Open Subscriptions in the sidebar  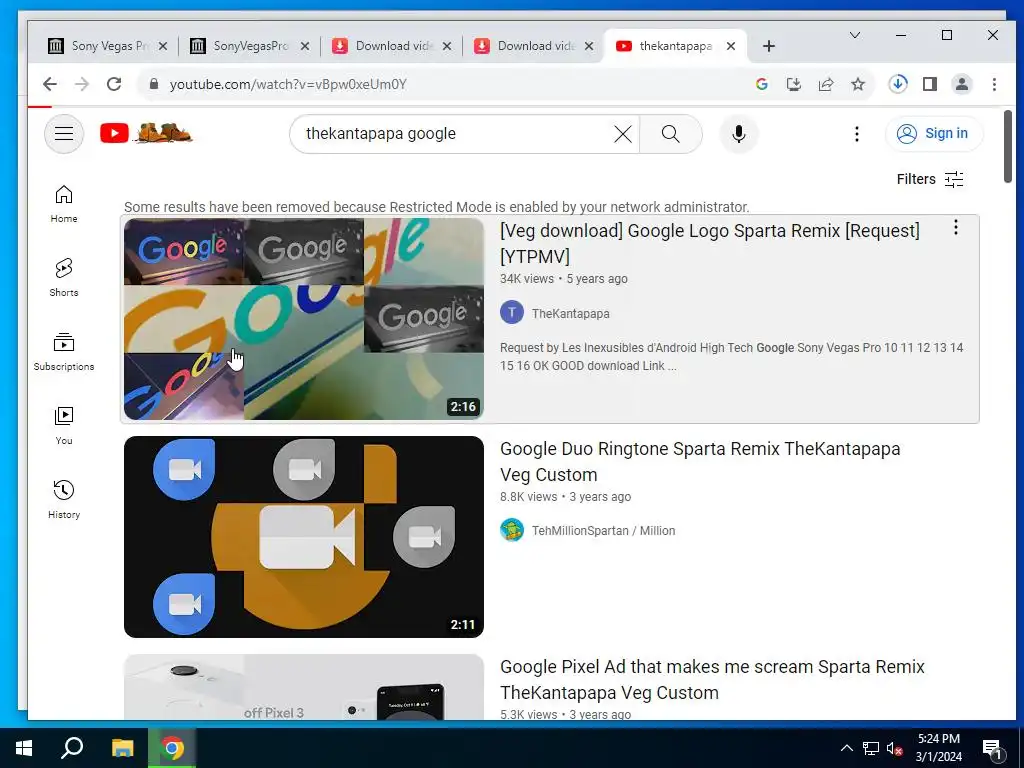pyautogui.click(x=64, y=352)
